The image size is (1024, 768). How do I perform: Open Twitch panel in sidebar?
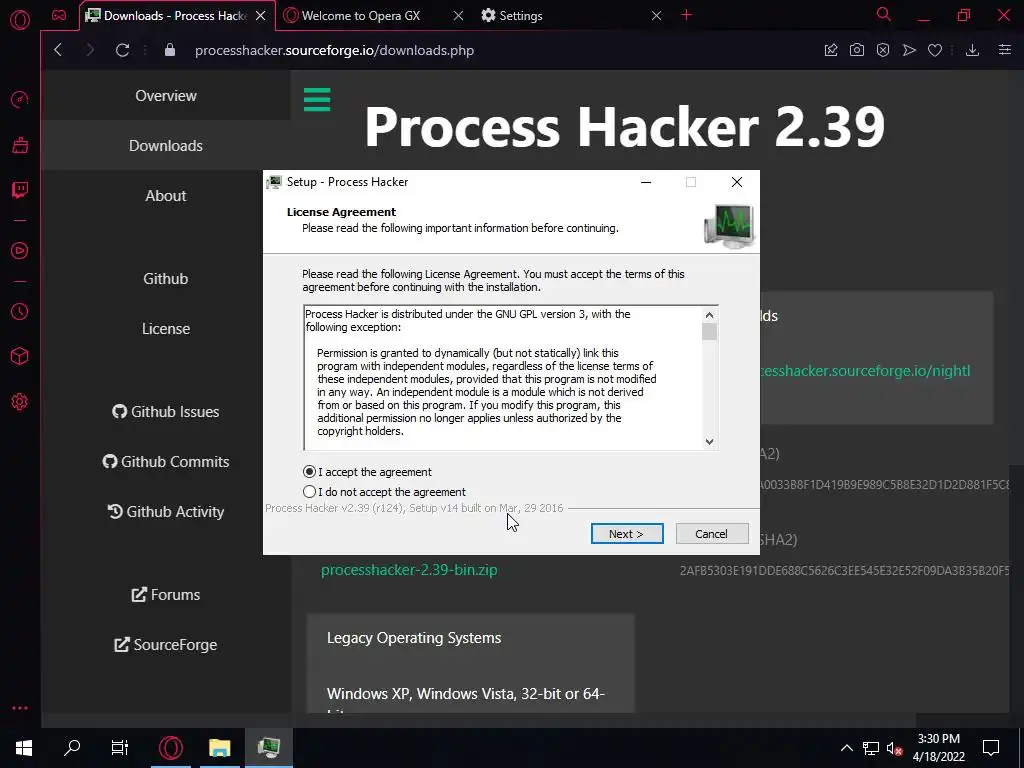(20, 190)
